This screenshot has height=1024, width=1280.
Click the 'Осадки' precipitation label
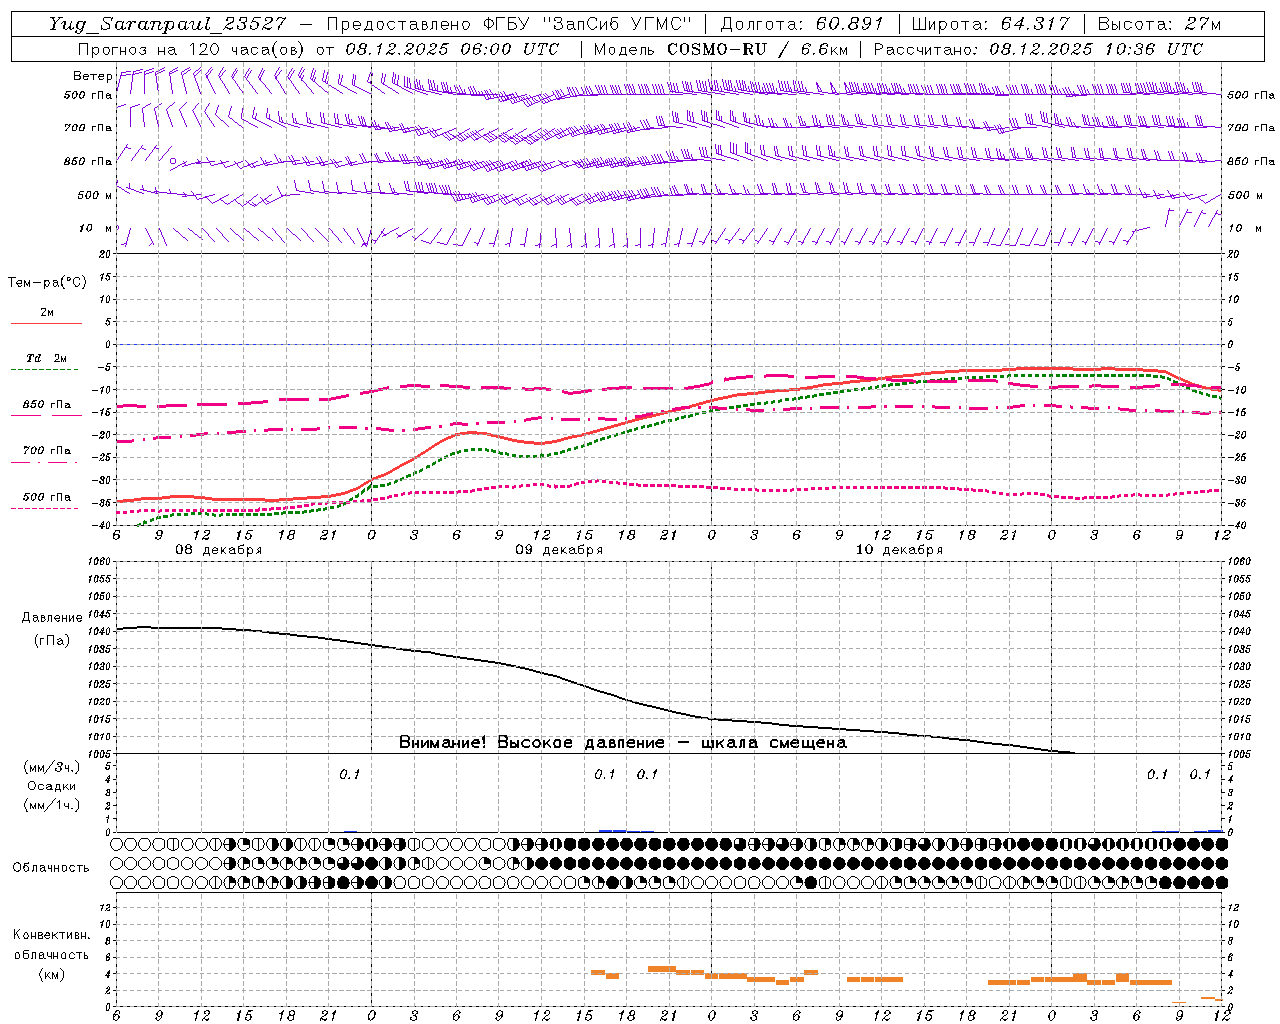pyautogui.click(x=51, y=786)
